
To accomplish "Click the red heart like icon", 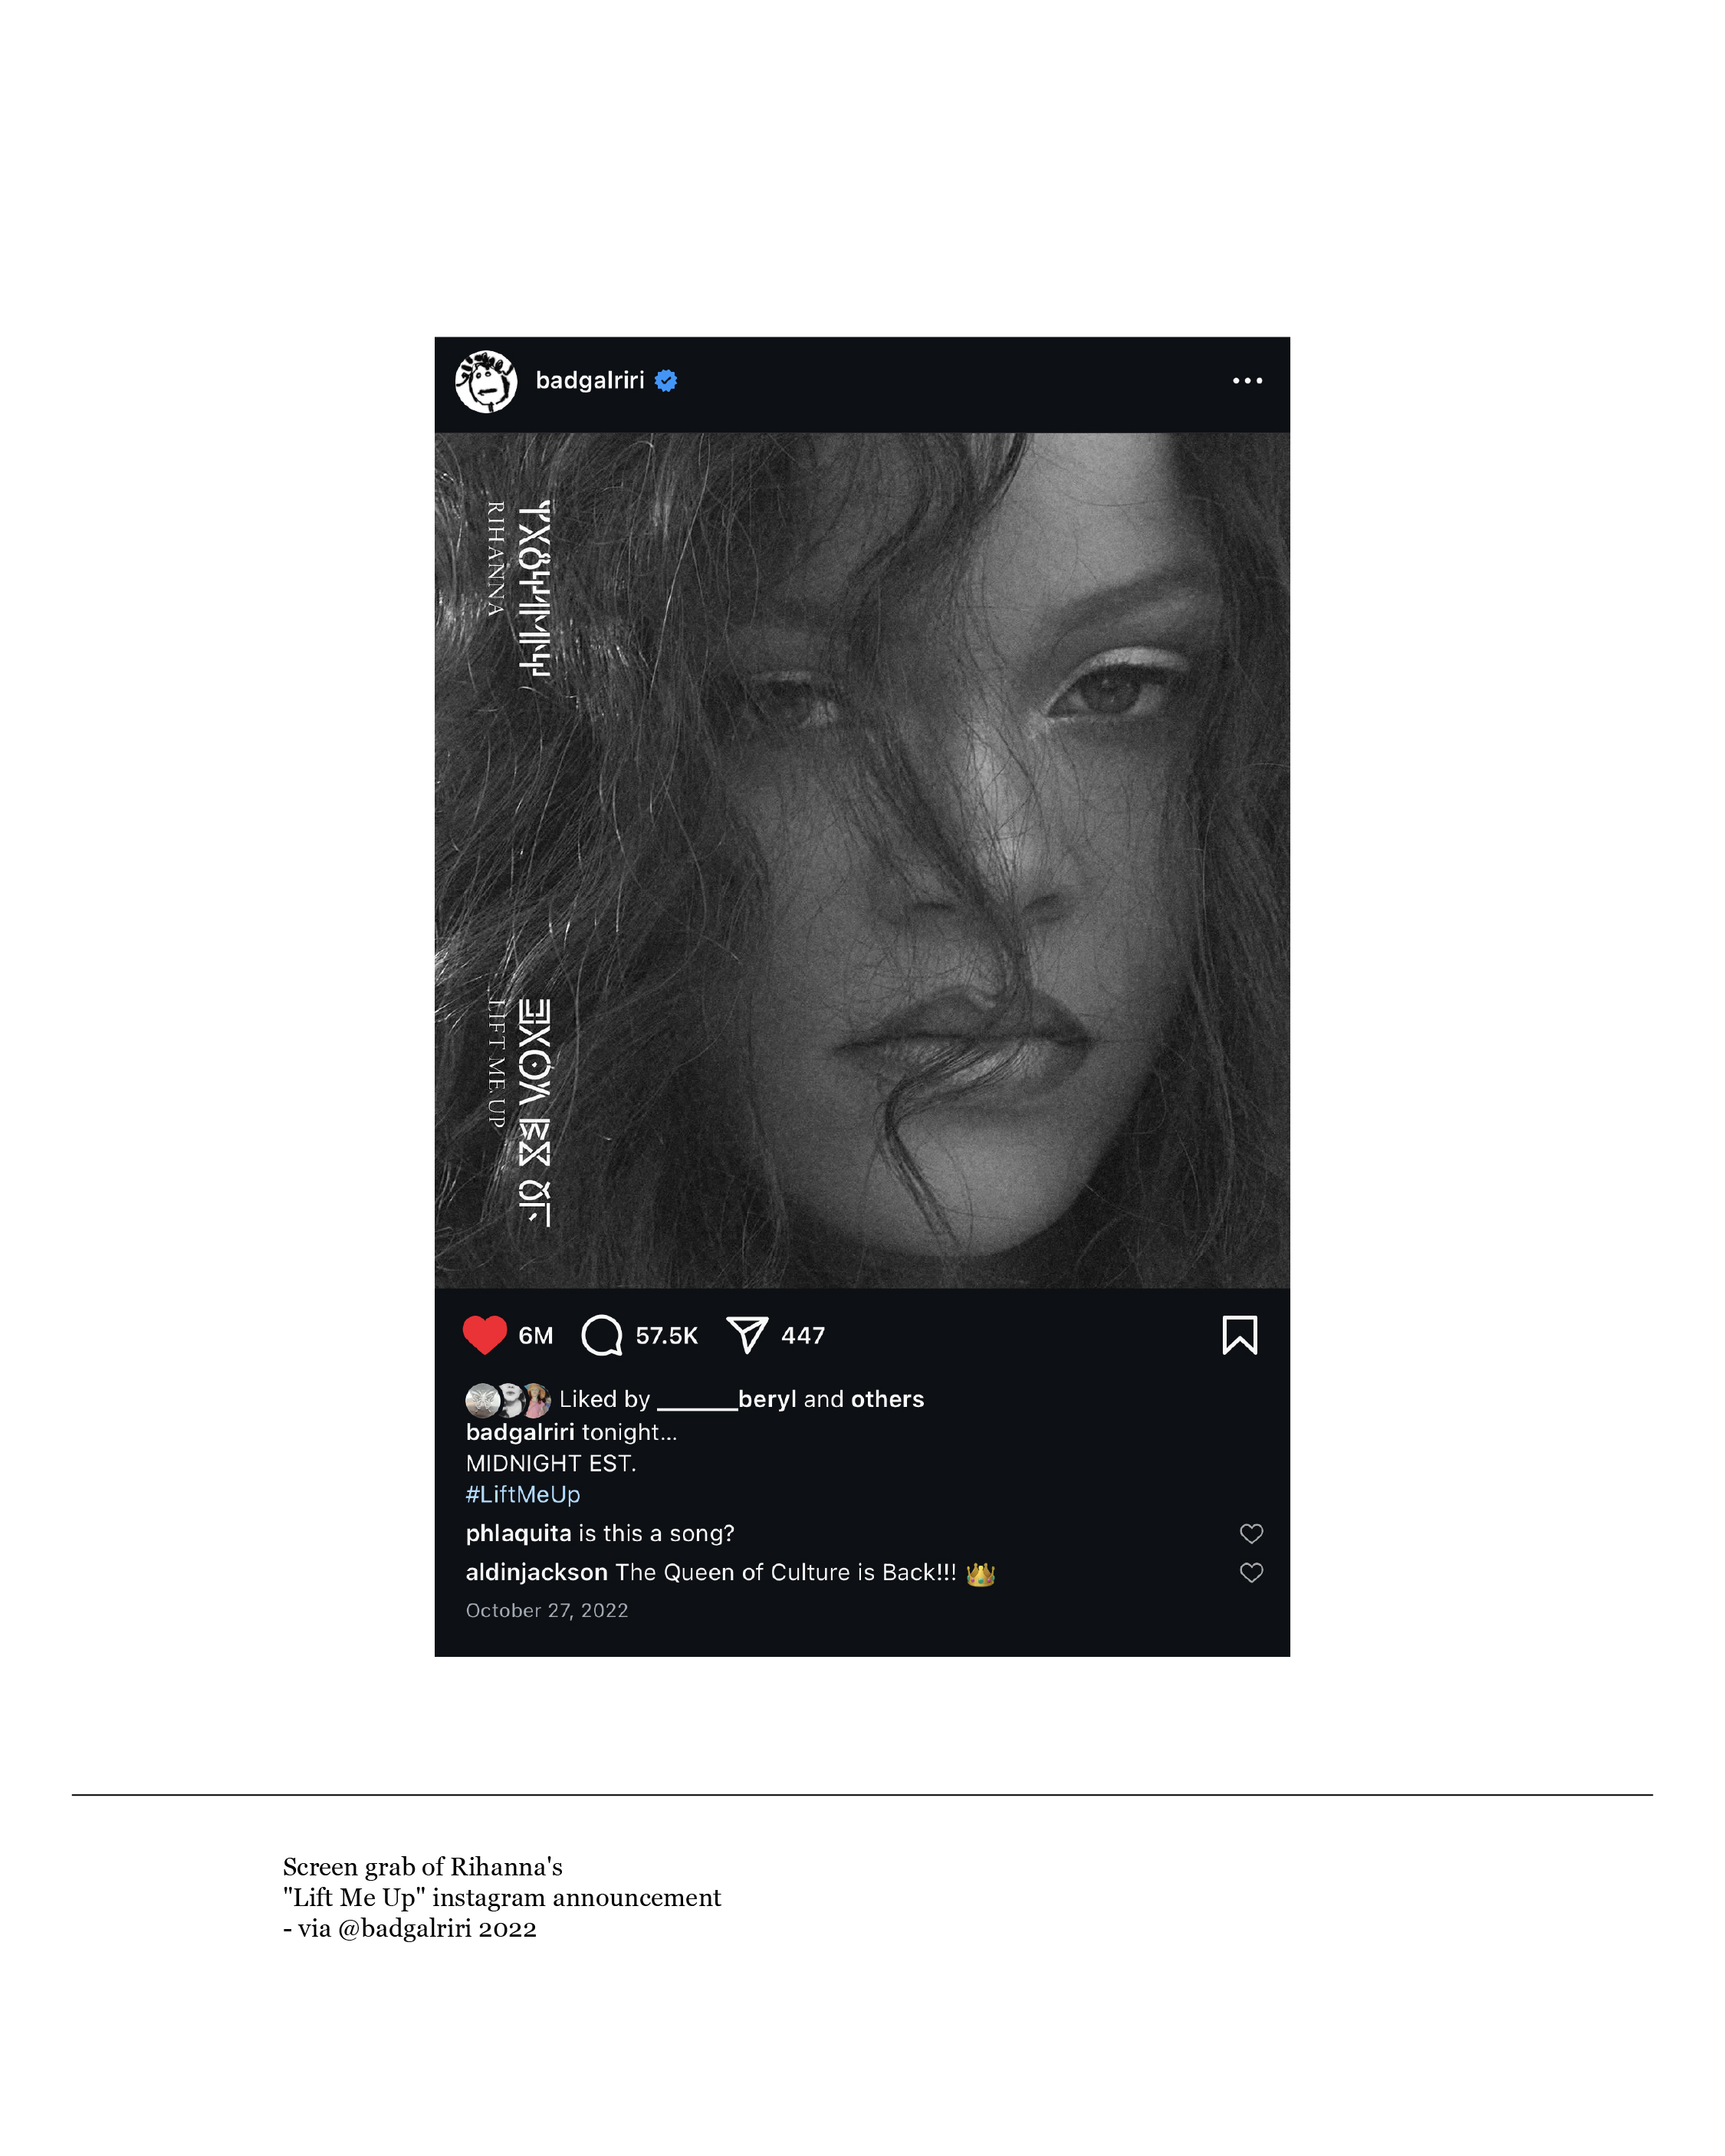I will pos(484,1335).
